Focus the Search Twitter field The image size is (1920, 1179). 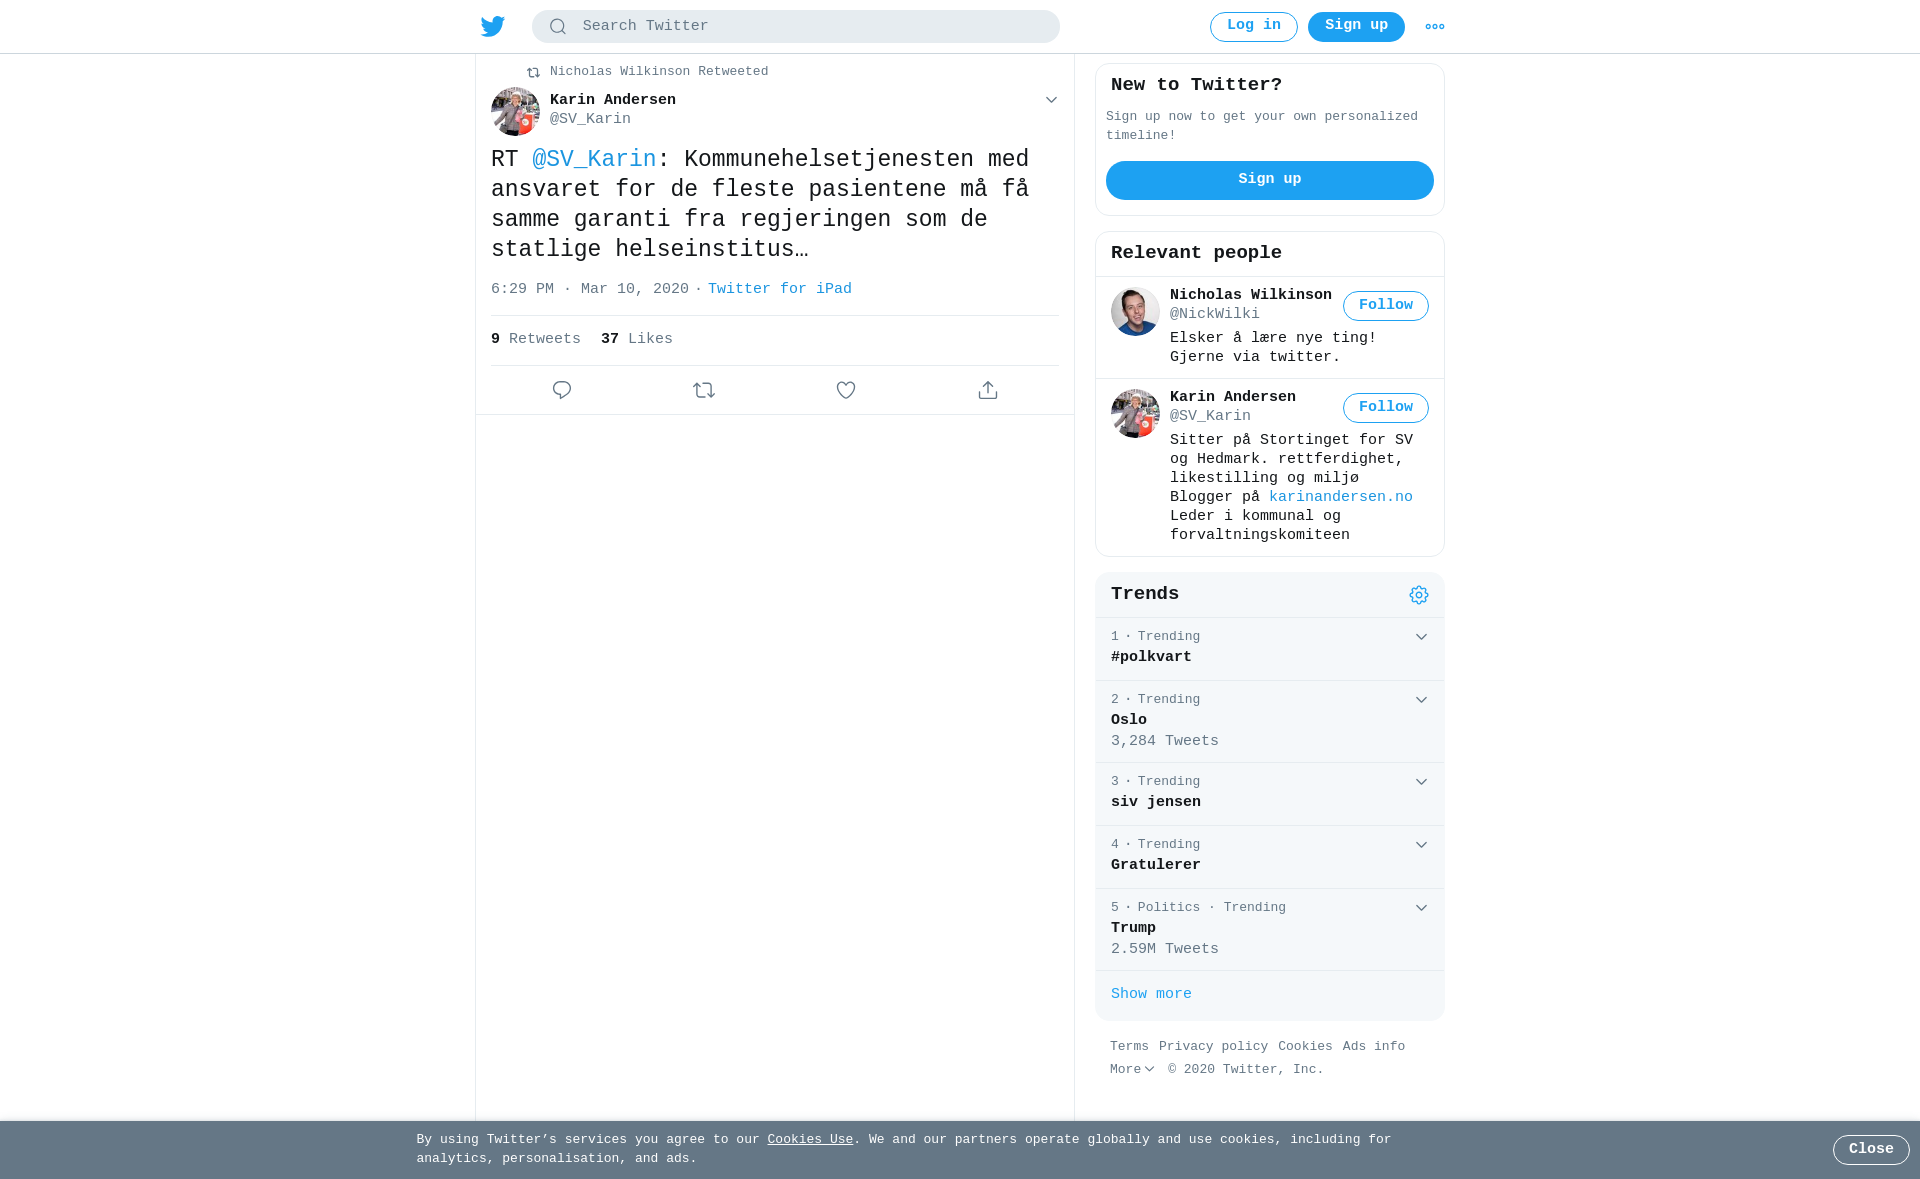point(796,27)
